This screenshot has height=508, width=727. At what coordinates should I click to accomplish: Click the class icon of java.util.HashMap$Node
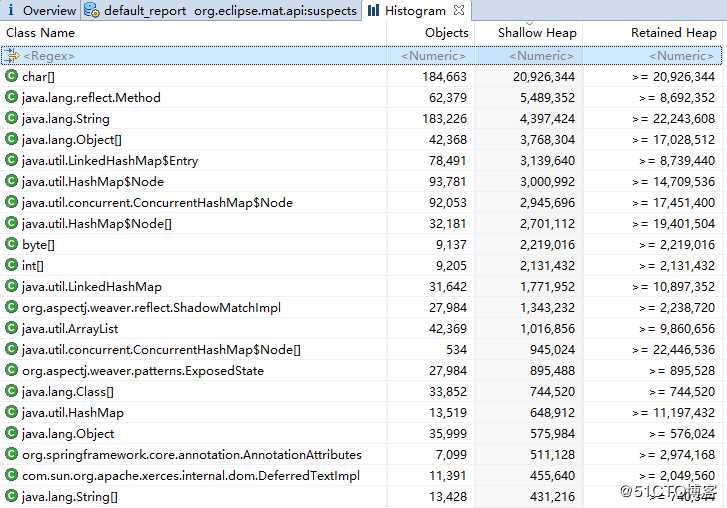[11, 181]
